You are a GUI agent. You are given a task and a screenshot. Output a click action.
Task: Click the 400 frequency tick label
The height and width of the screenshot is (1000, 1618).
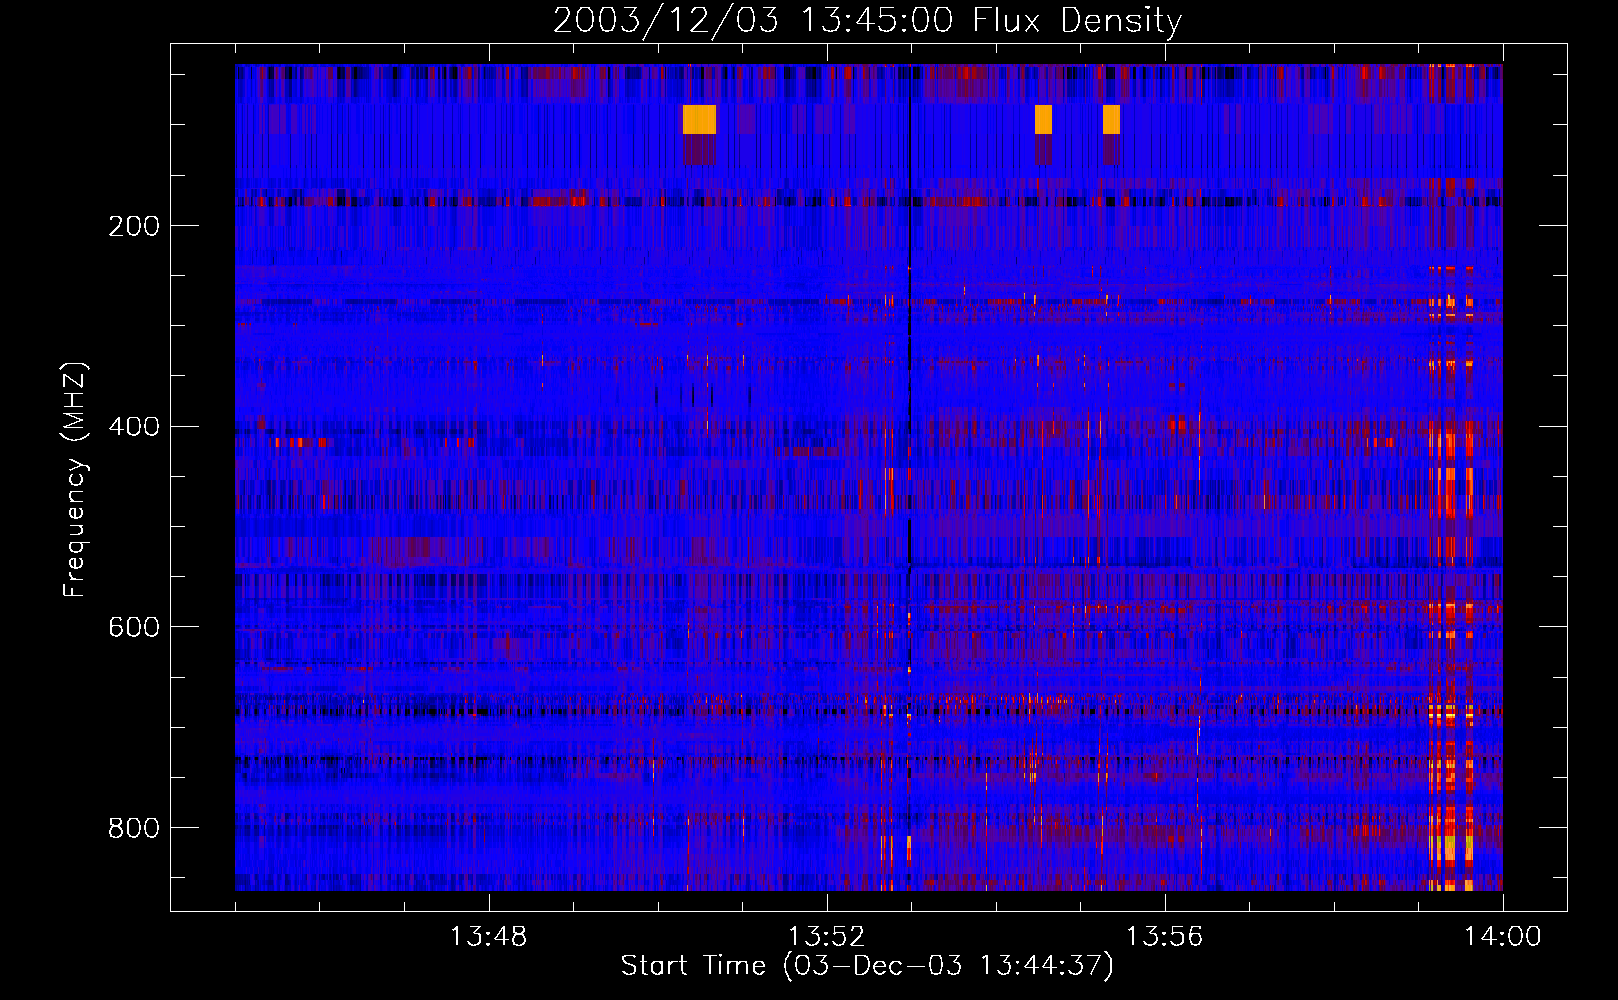pos(134,427)
